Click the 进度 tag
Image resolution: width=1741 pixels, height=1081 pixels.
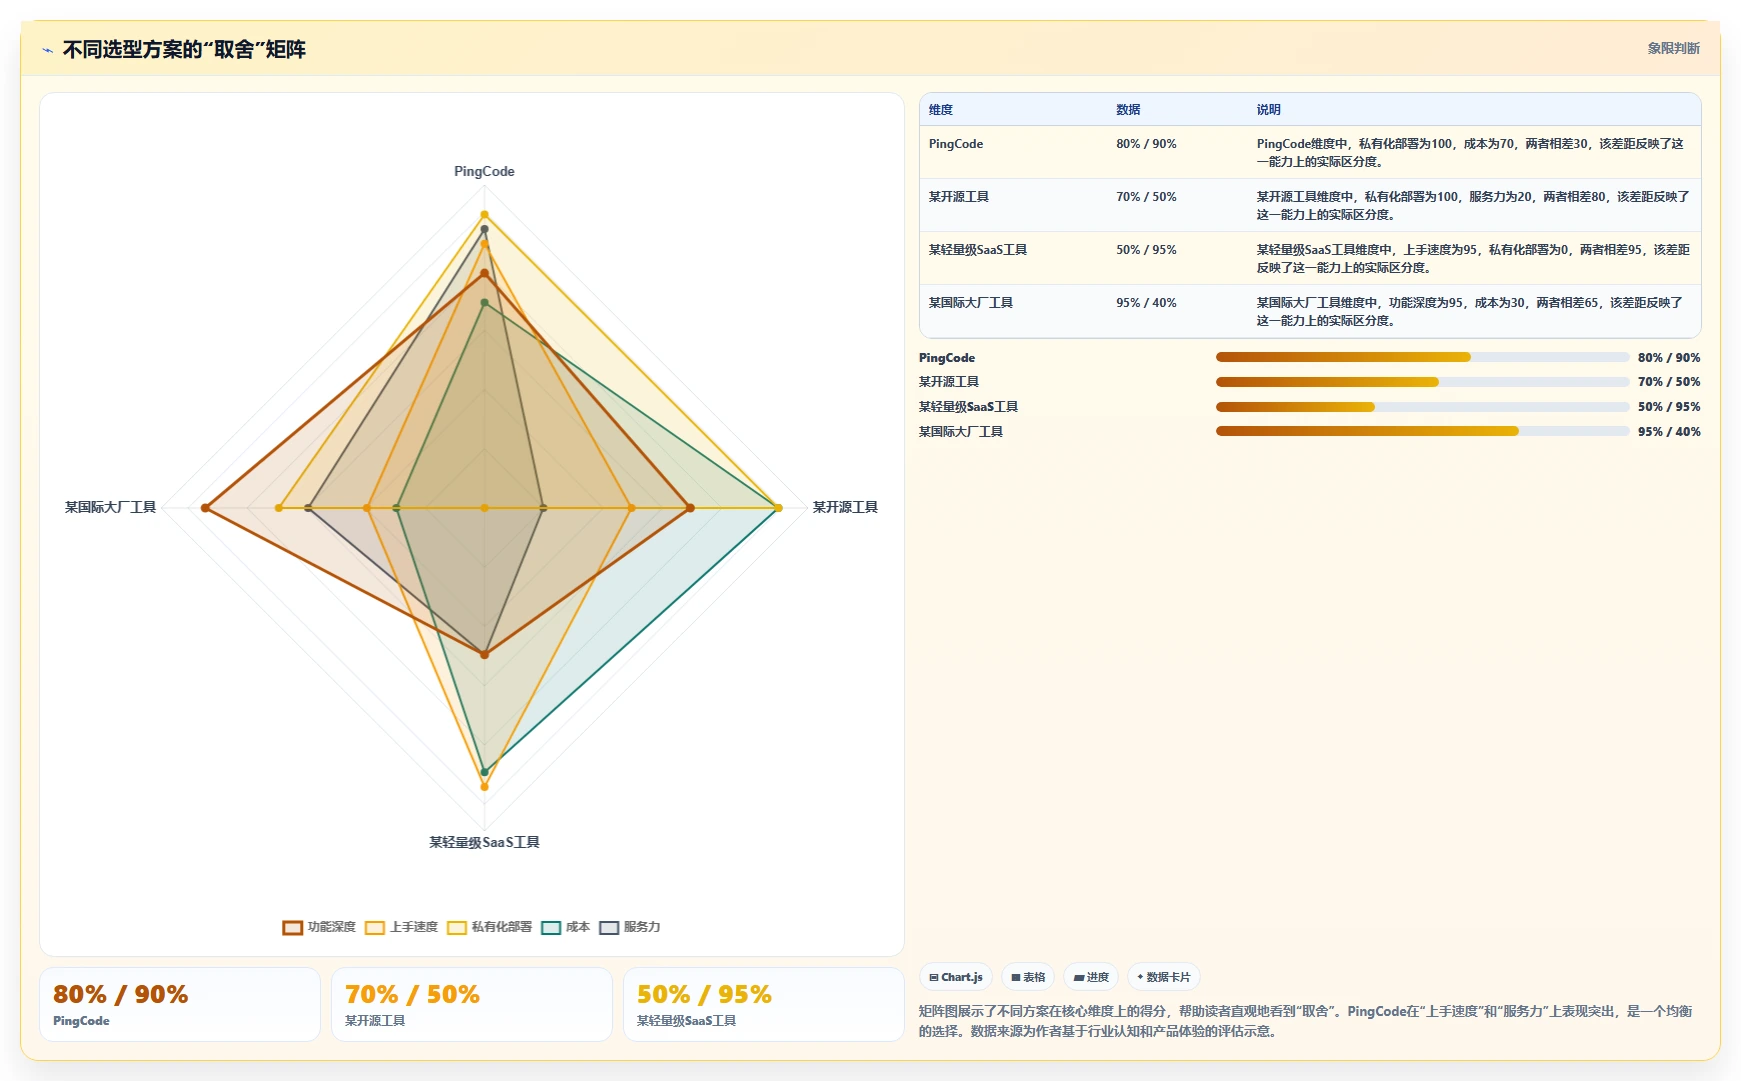coord(1091,977)
